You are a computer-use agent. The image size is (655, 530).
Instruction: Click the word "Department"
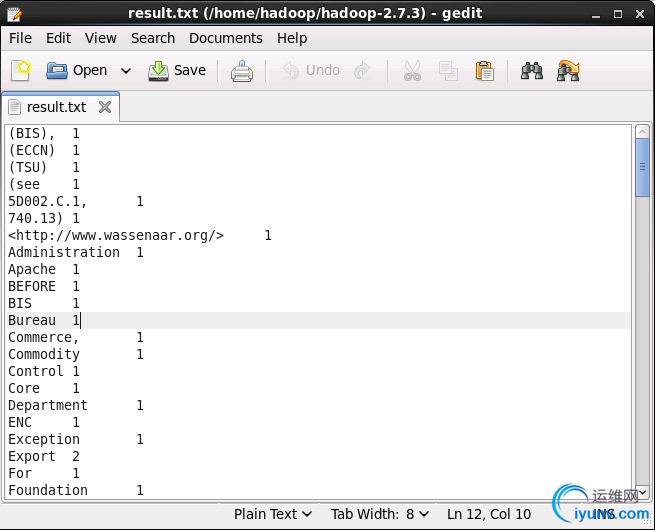(x=48, y=406)
